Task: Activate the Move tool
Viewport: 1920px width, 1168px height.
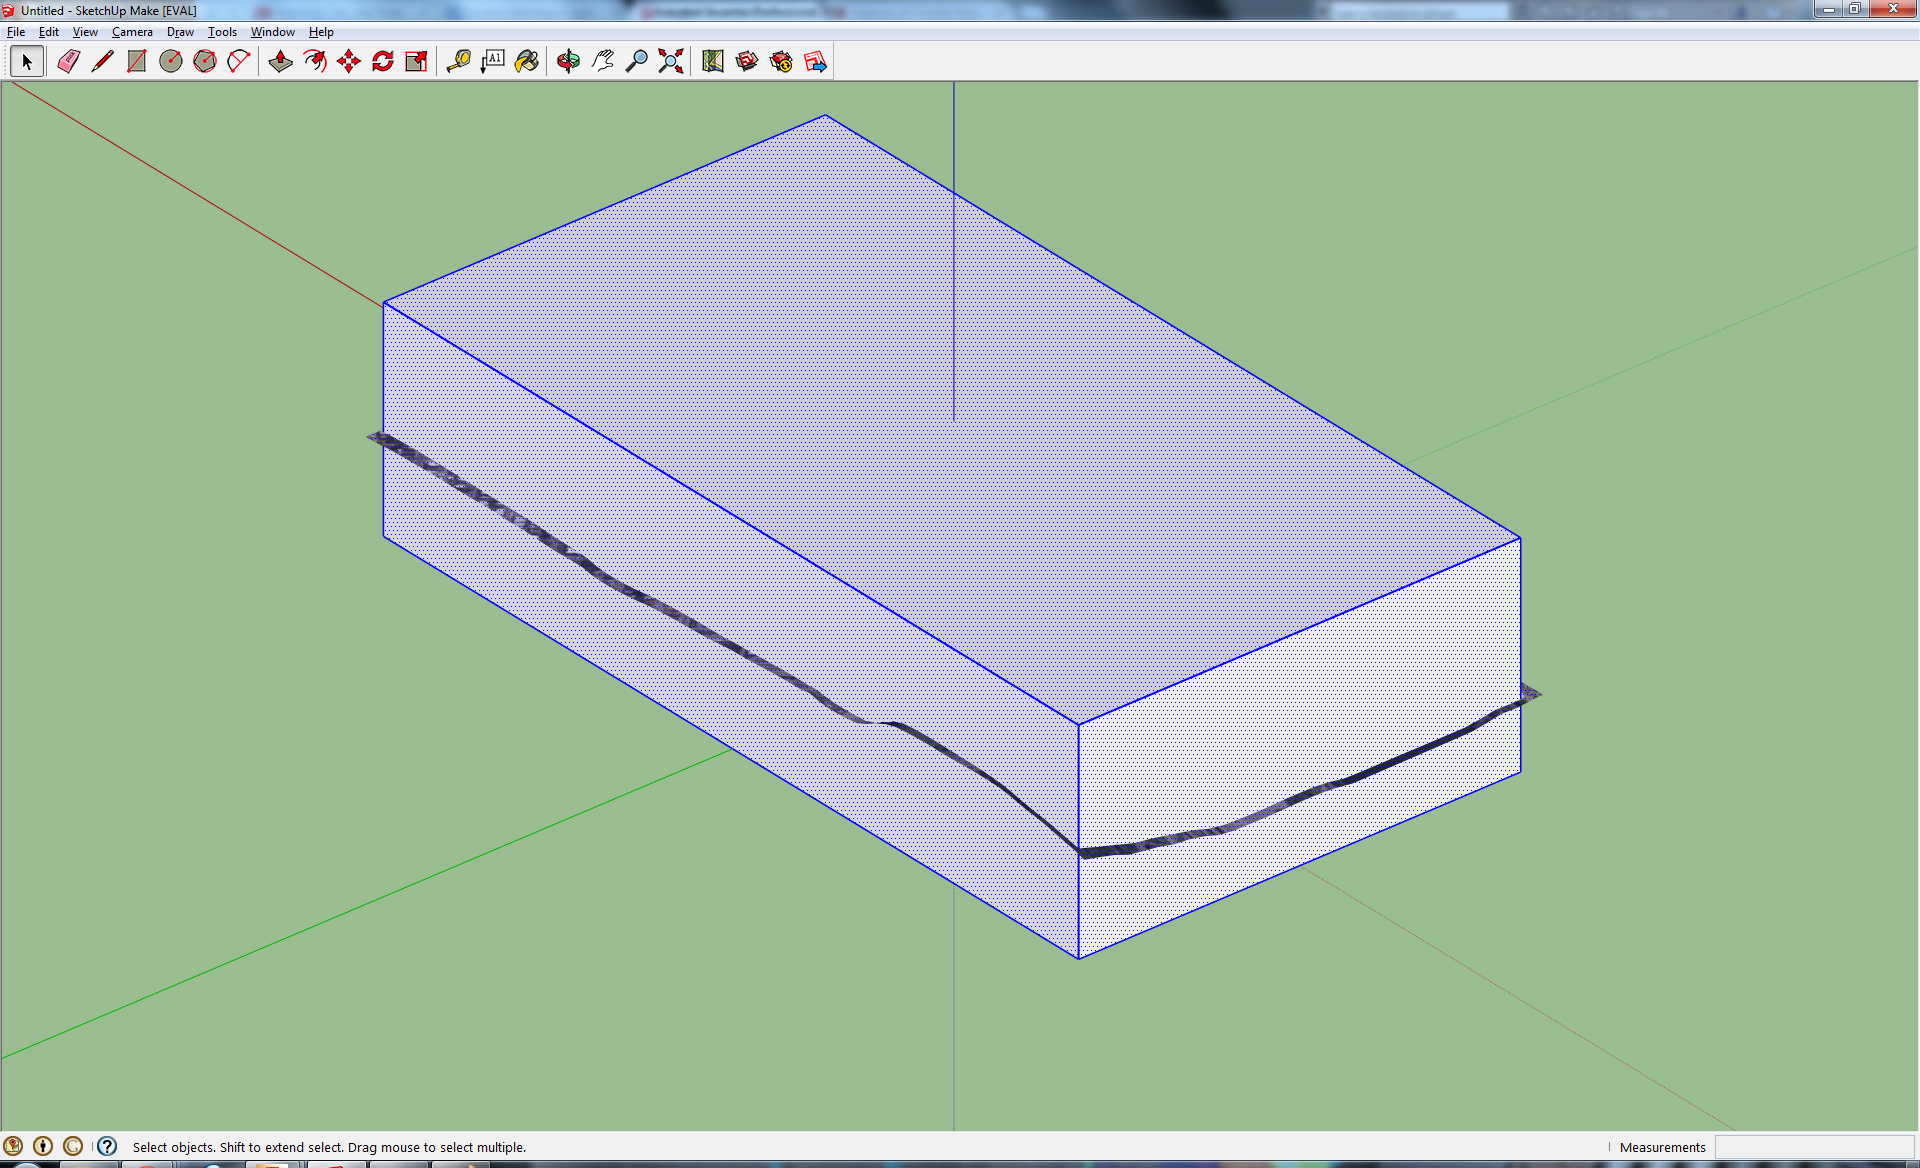Action: [349, 62]
